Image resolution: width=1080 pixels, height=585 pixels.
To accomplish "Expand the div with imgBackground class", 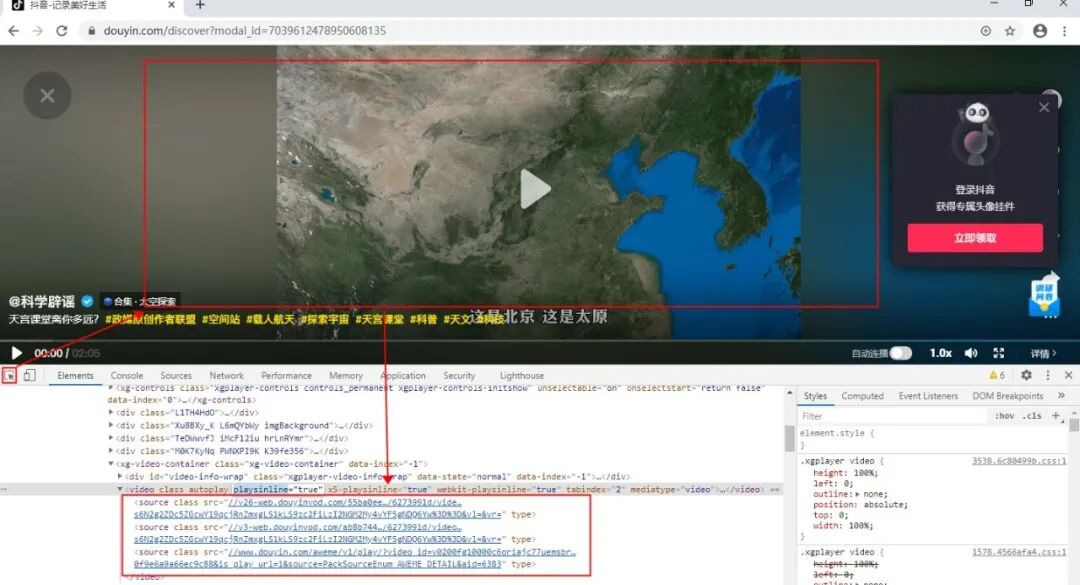I will [111, 425].
